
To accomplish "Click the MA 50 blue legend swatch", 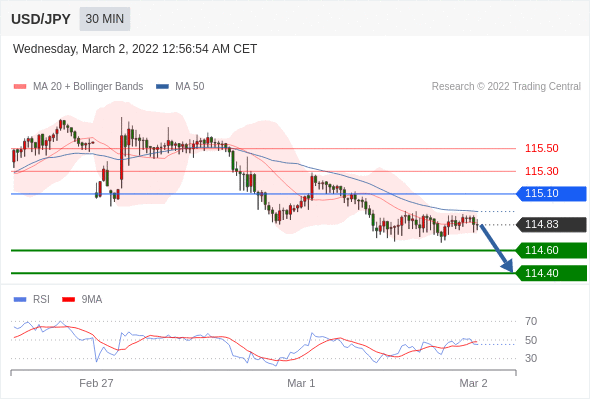I will [162, 87].
